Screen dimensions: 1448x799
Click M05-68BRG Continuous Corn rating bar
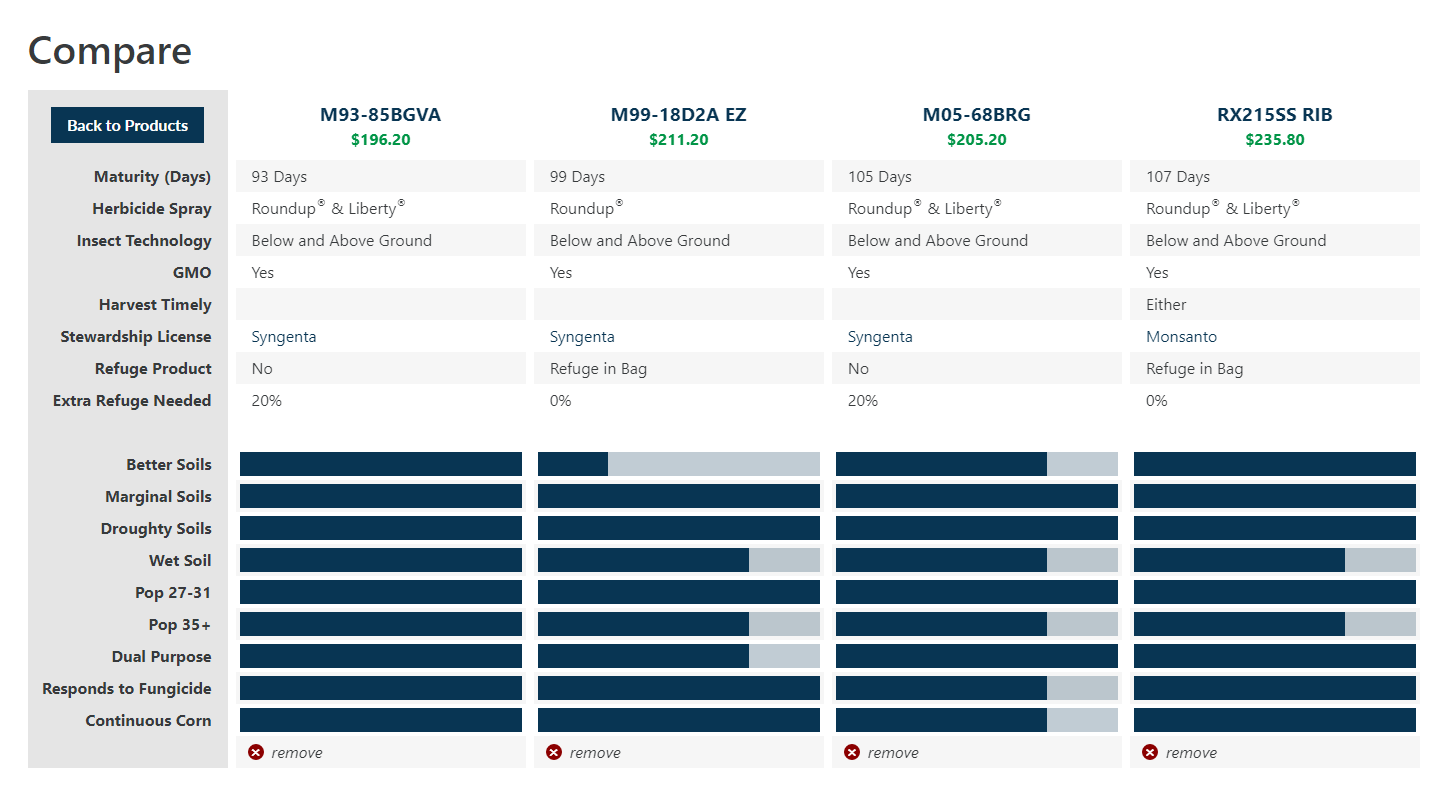coord(977,720)
